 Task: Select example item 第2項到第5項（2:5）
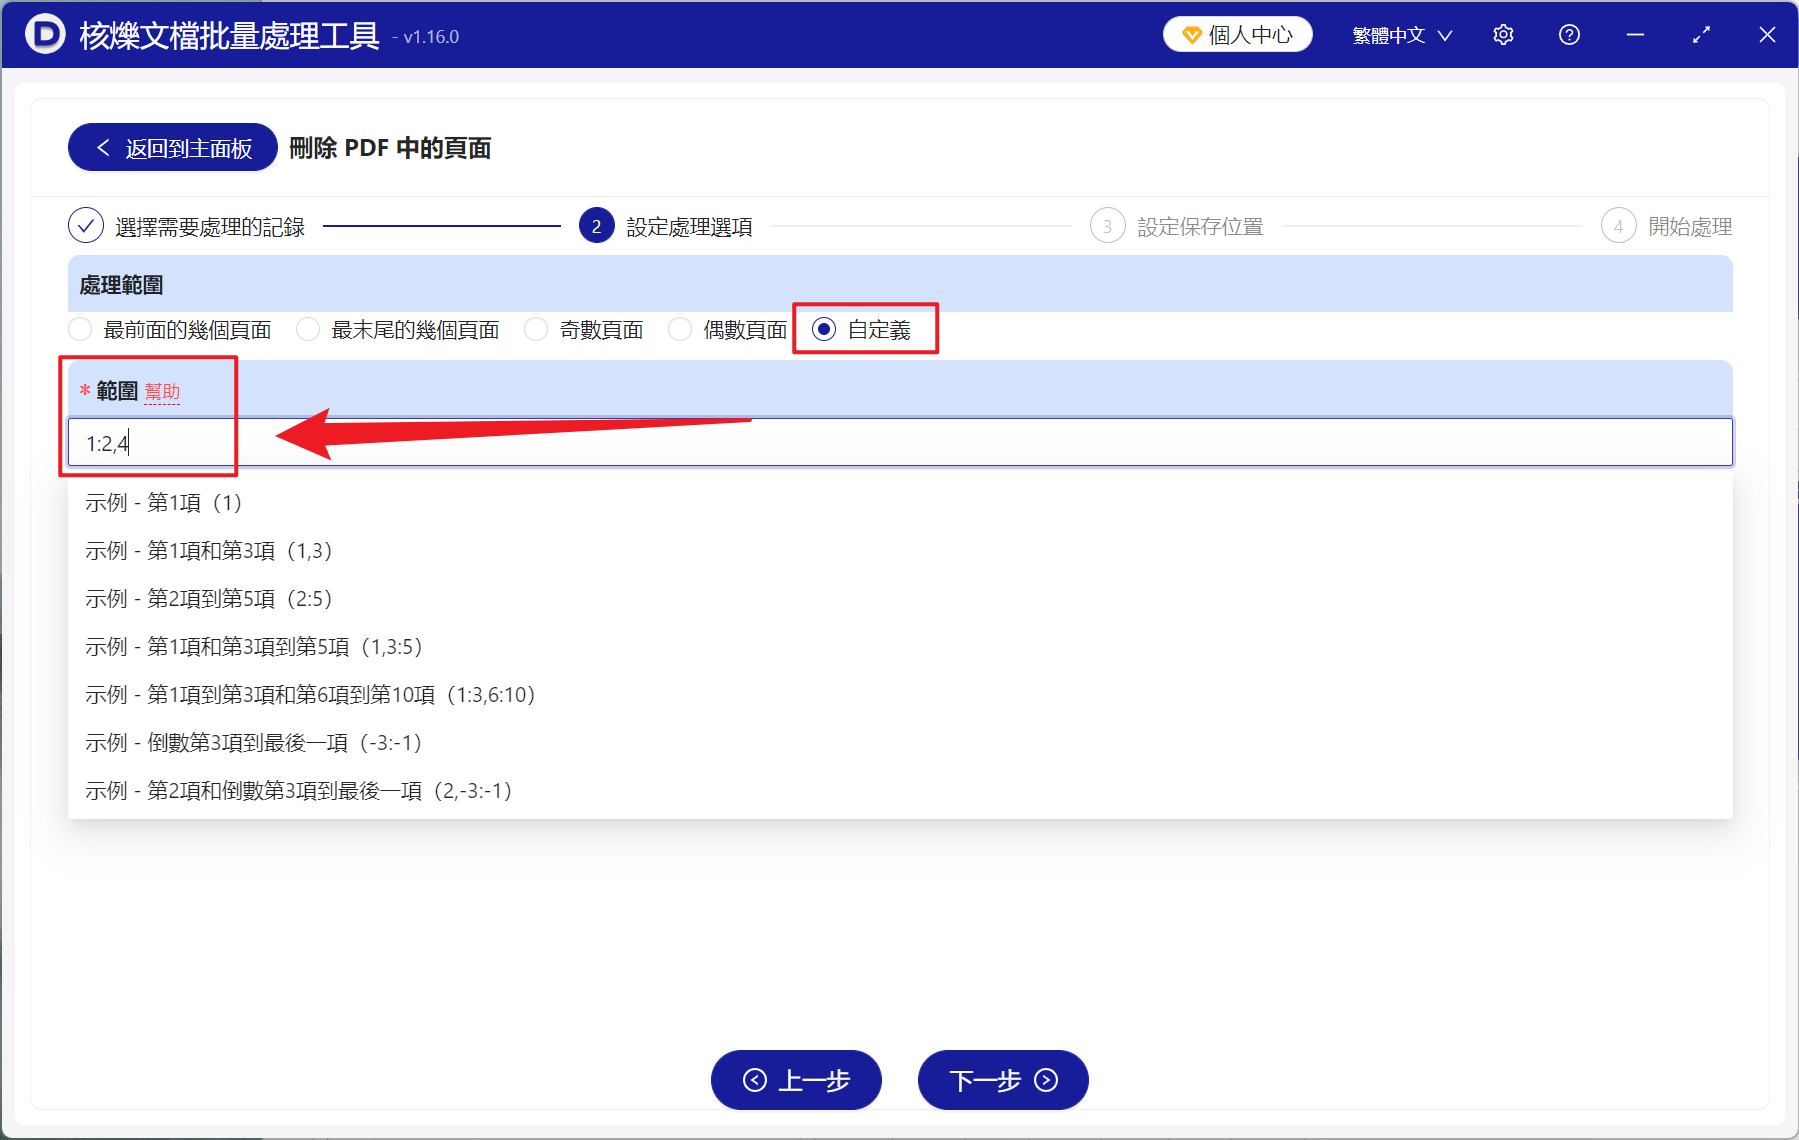(207, 598)
